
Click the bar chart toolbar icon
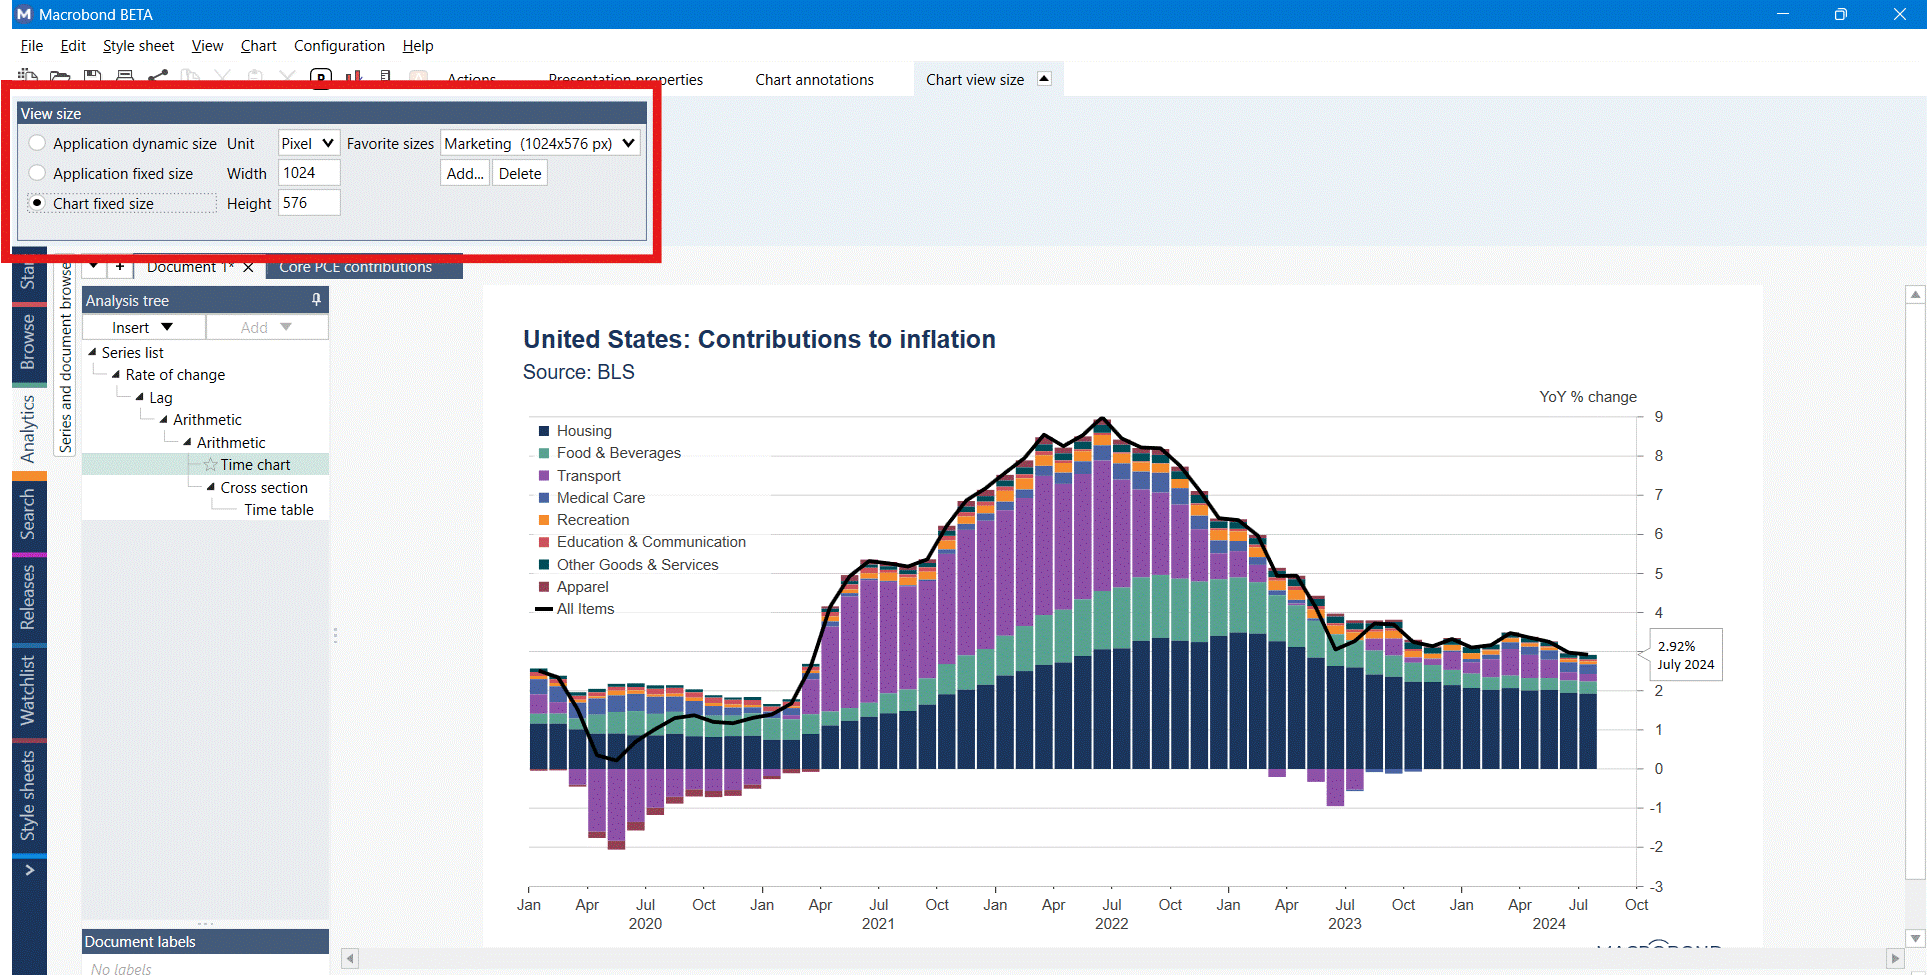coord(353,76)
